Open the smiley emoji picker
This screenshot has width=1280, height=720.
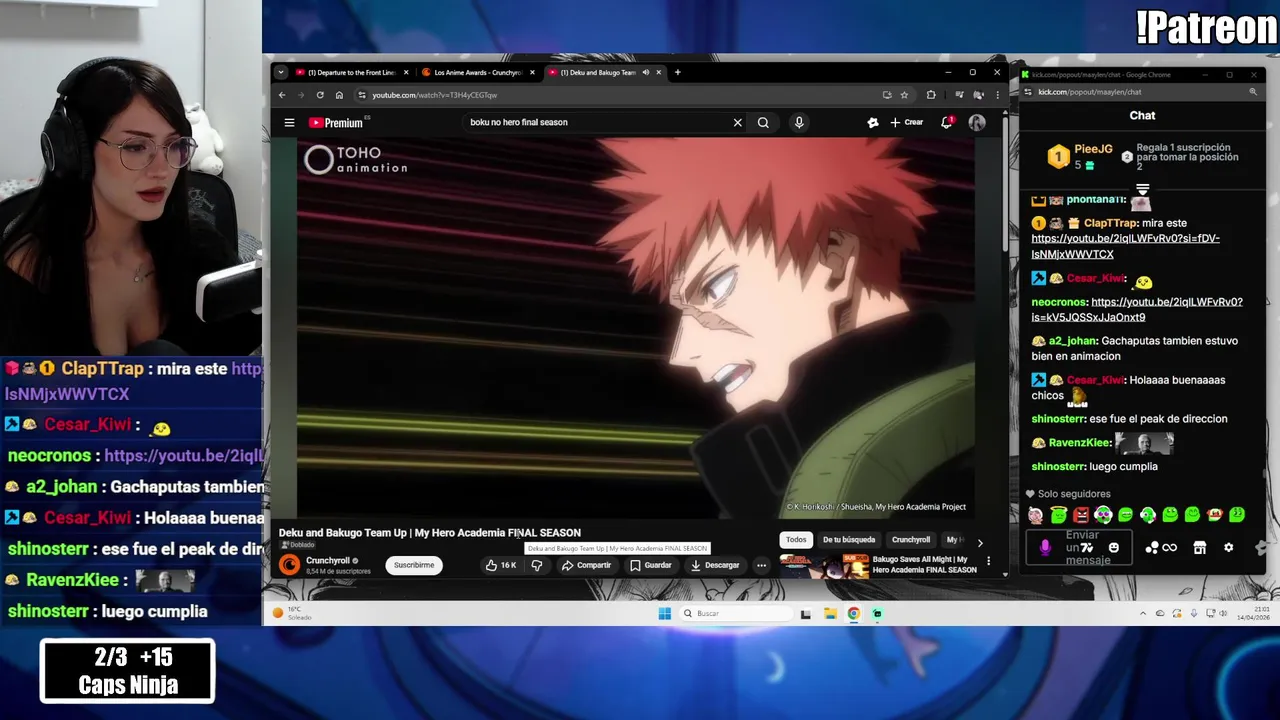coord(1114,548)
